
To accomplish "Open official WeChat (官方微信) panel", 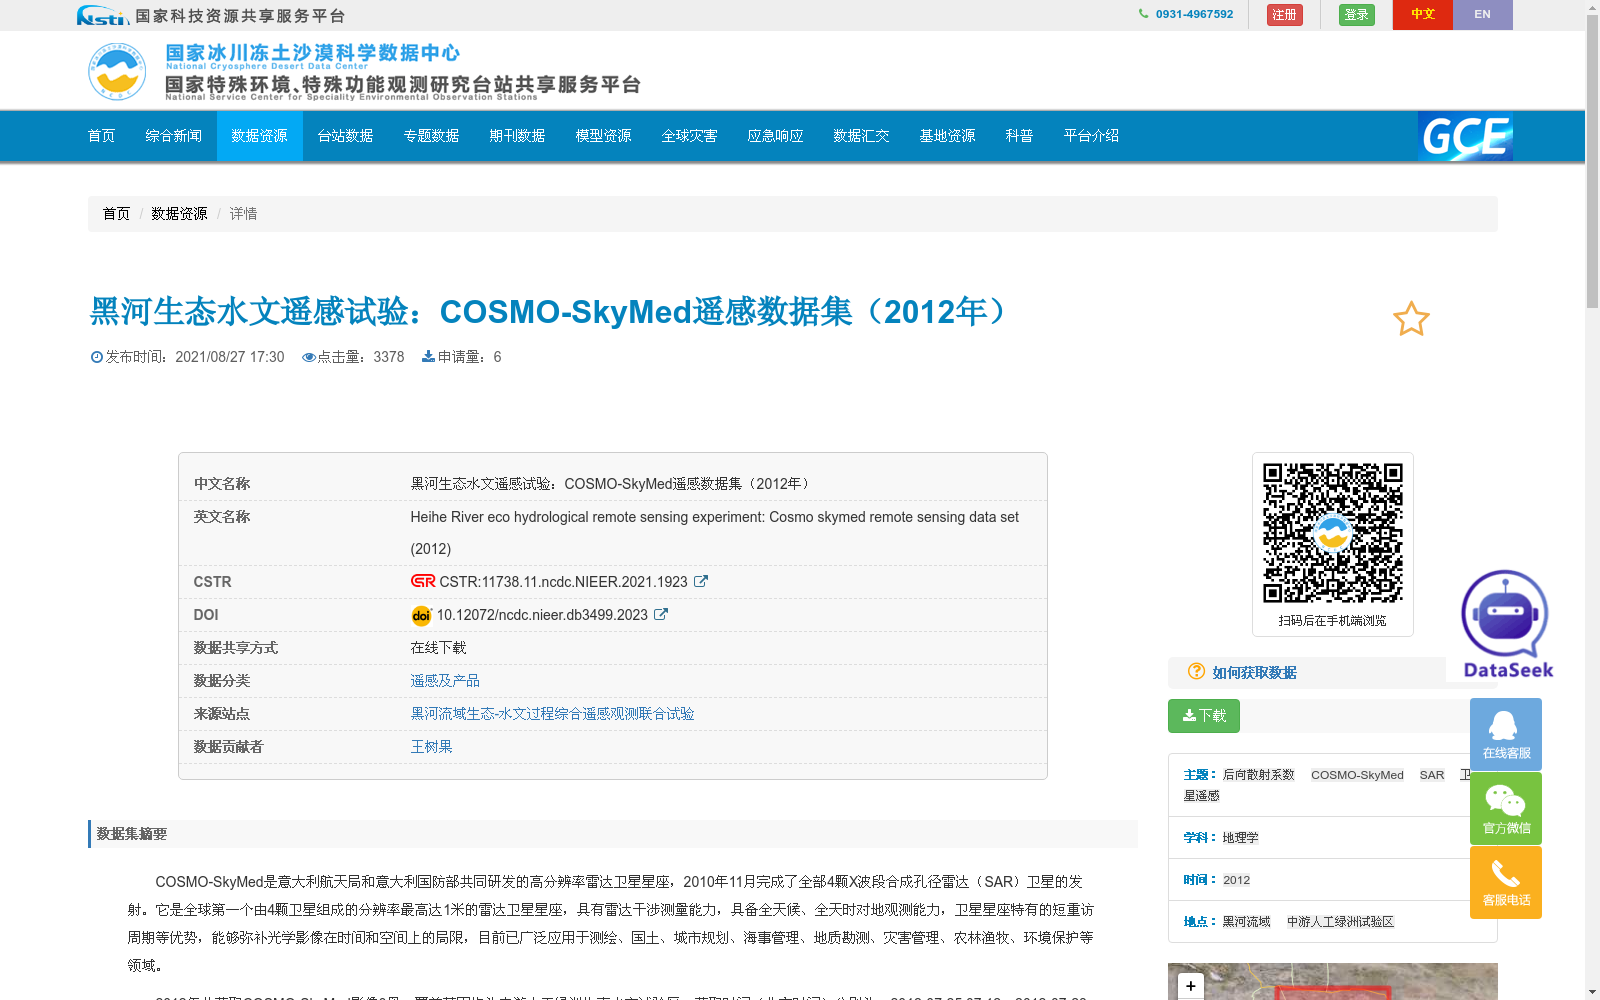I will (x=1506, y=808).
